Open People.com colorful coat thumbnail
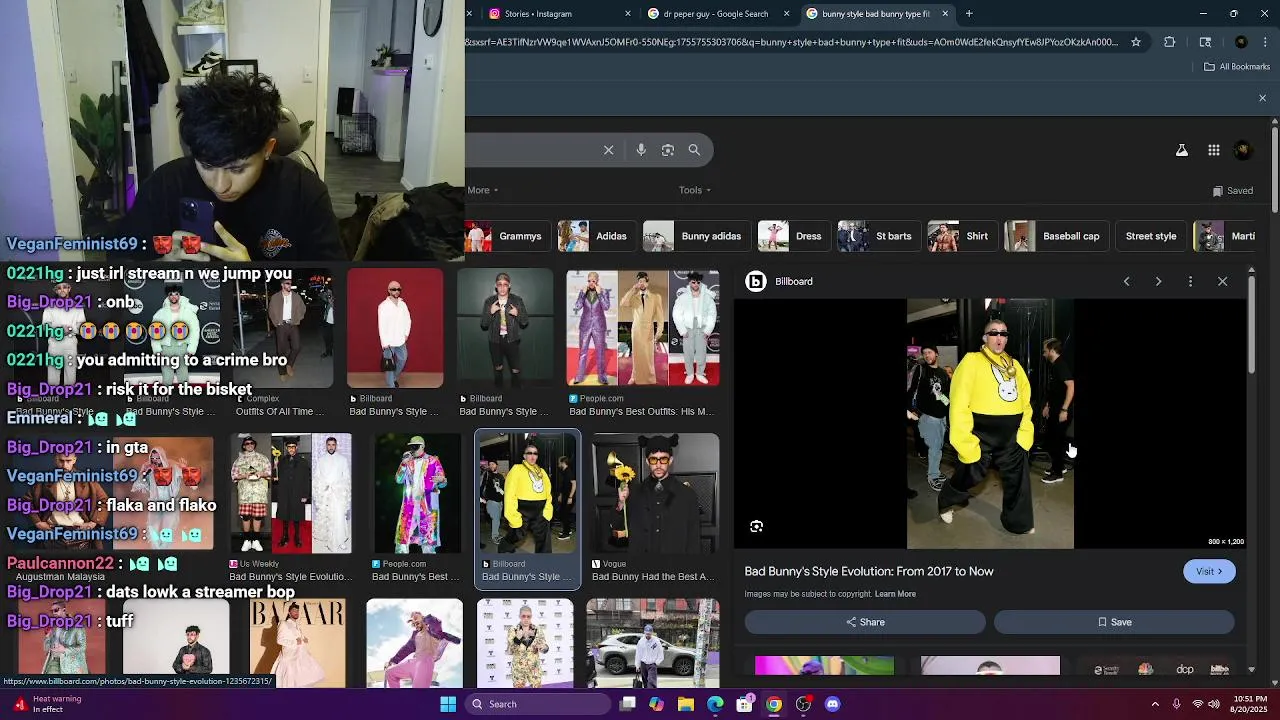This screenshot has width=1280, height=720. coord(417,493)
